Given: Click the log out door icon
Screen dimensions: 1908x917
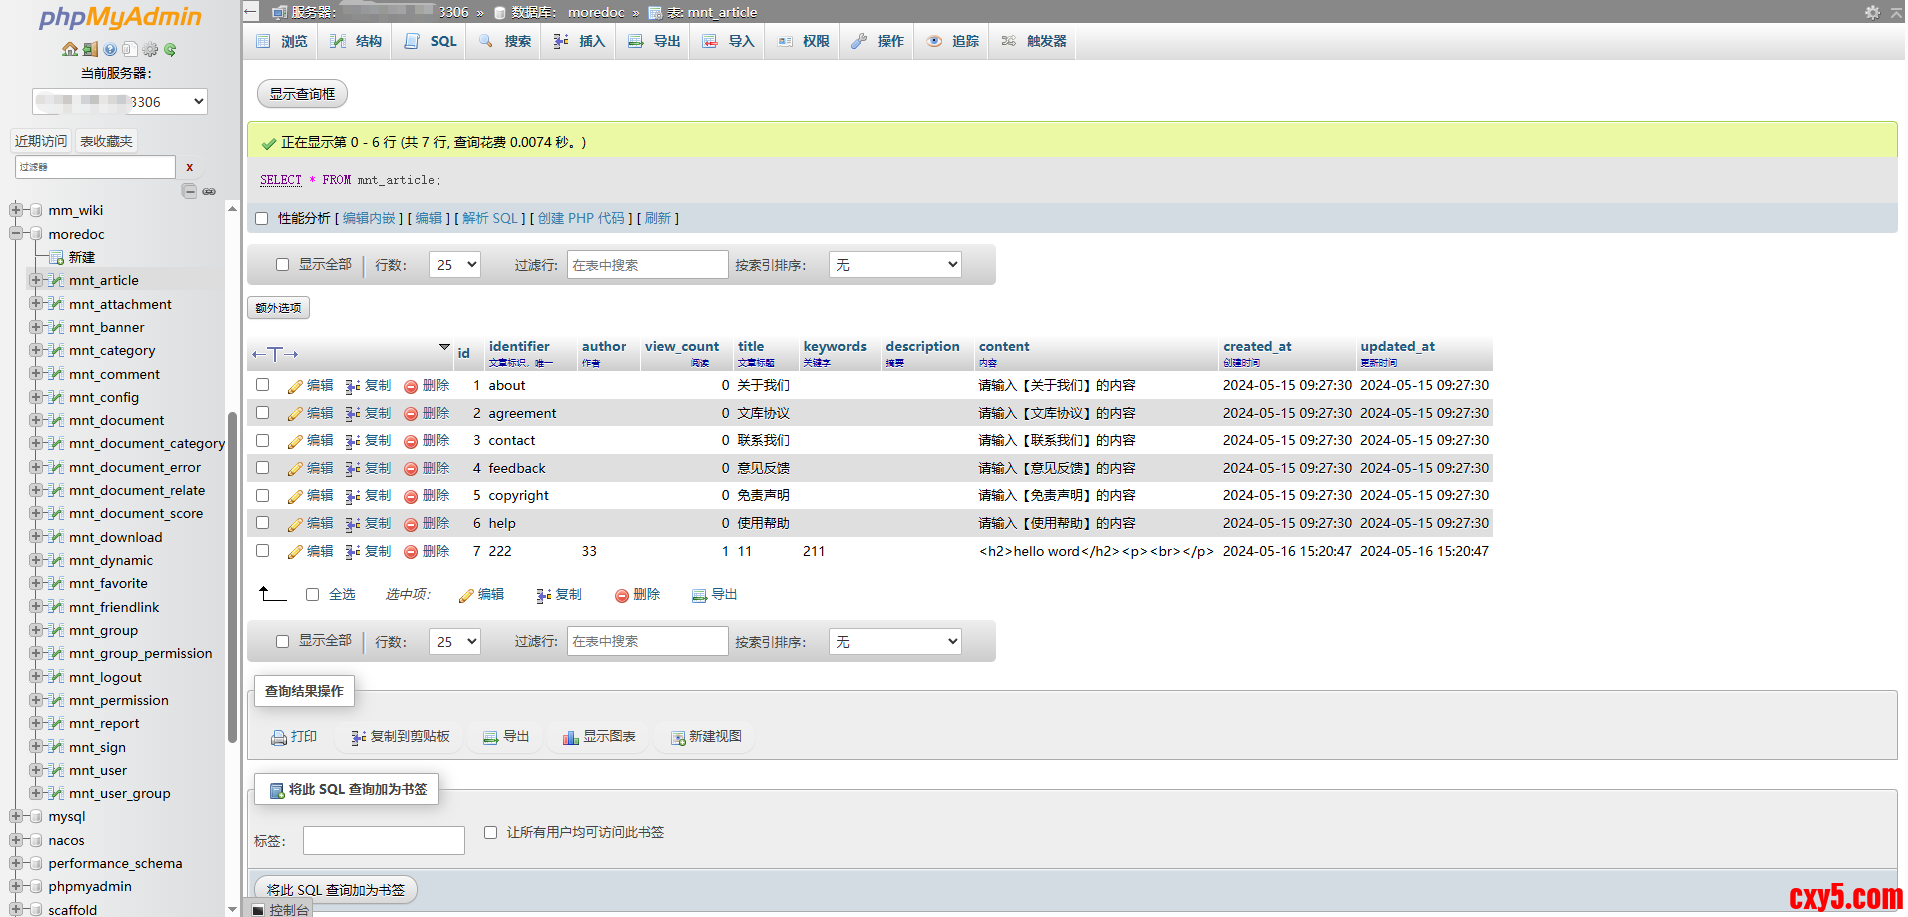Looking at the screenshot, I should (90, 49).
